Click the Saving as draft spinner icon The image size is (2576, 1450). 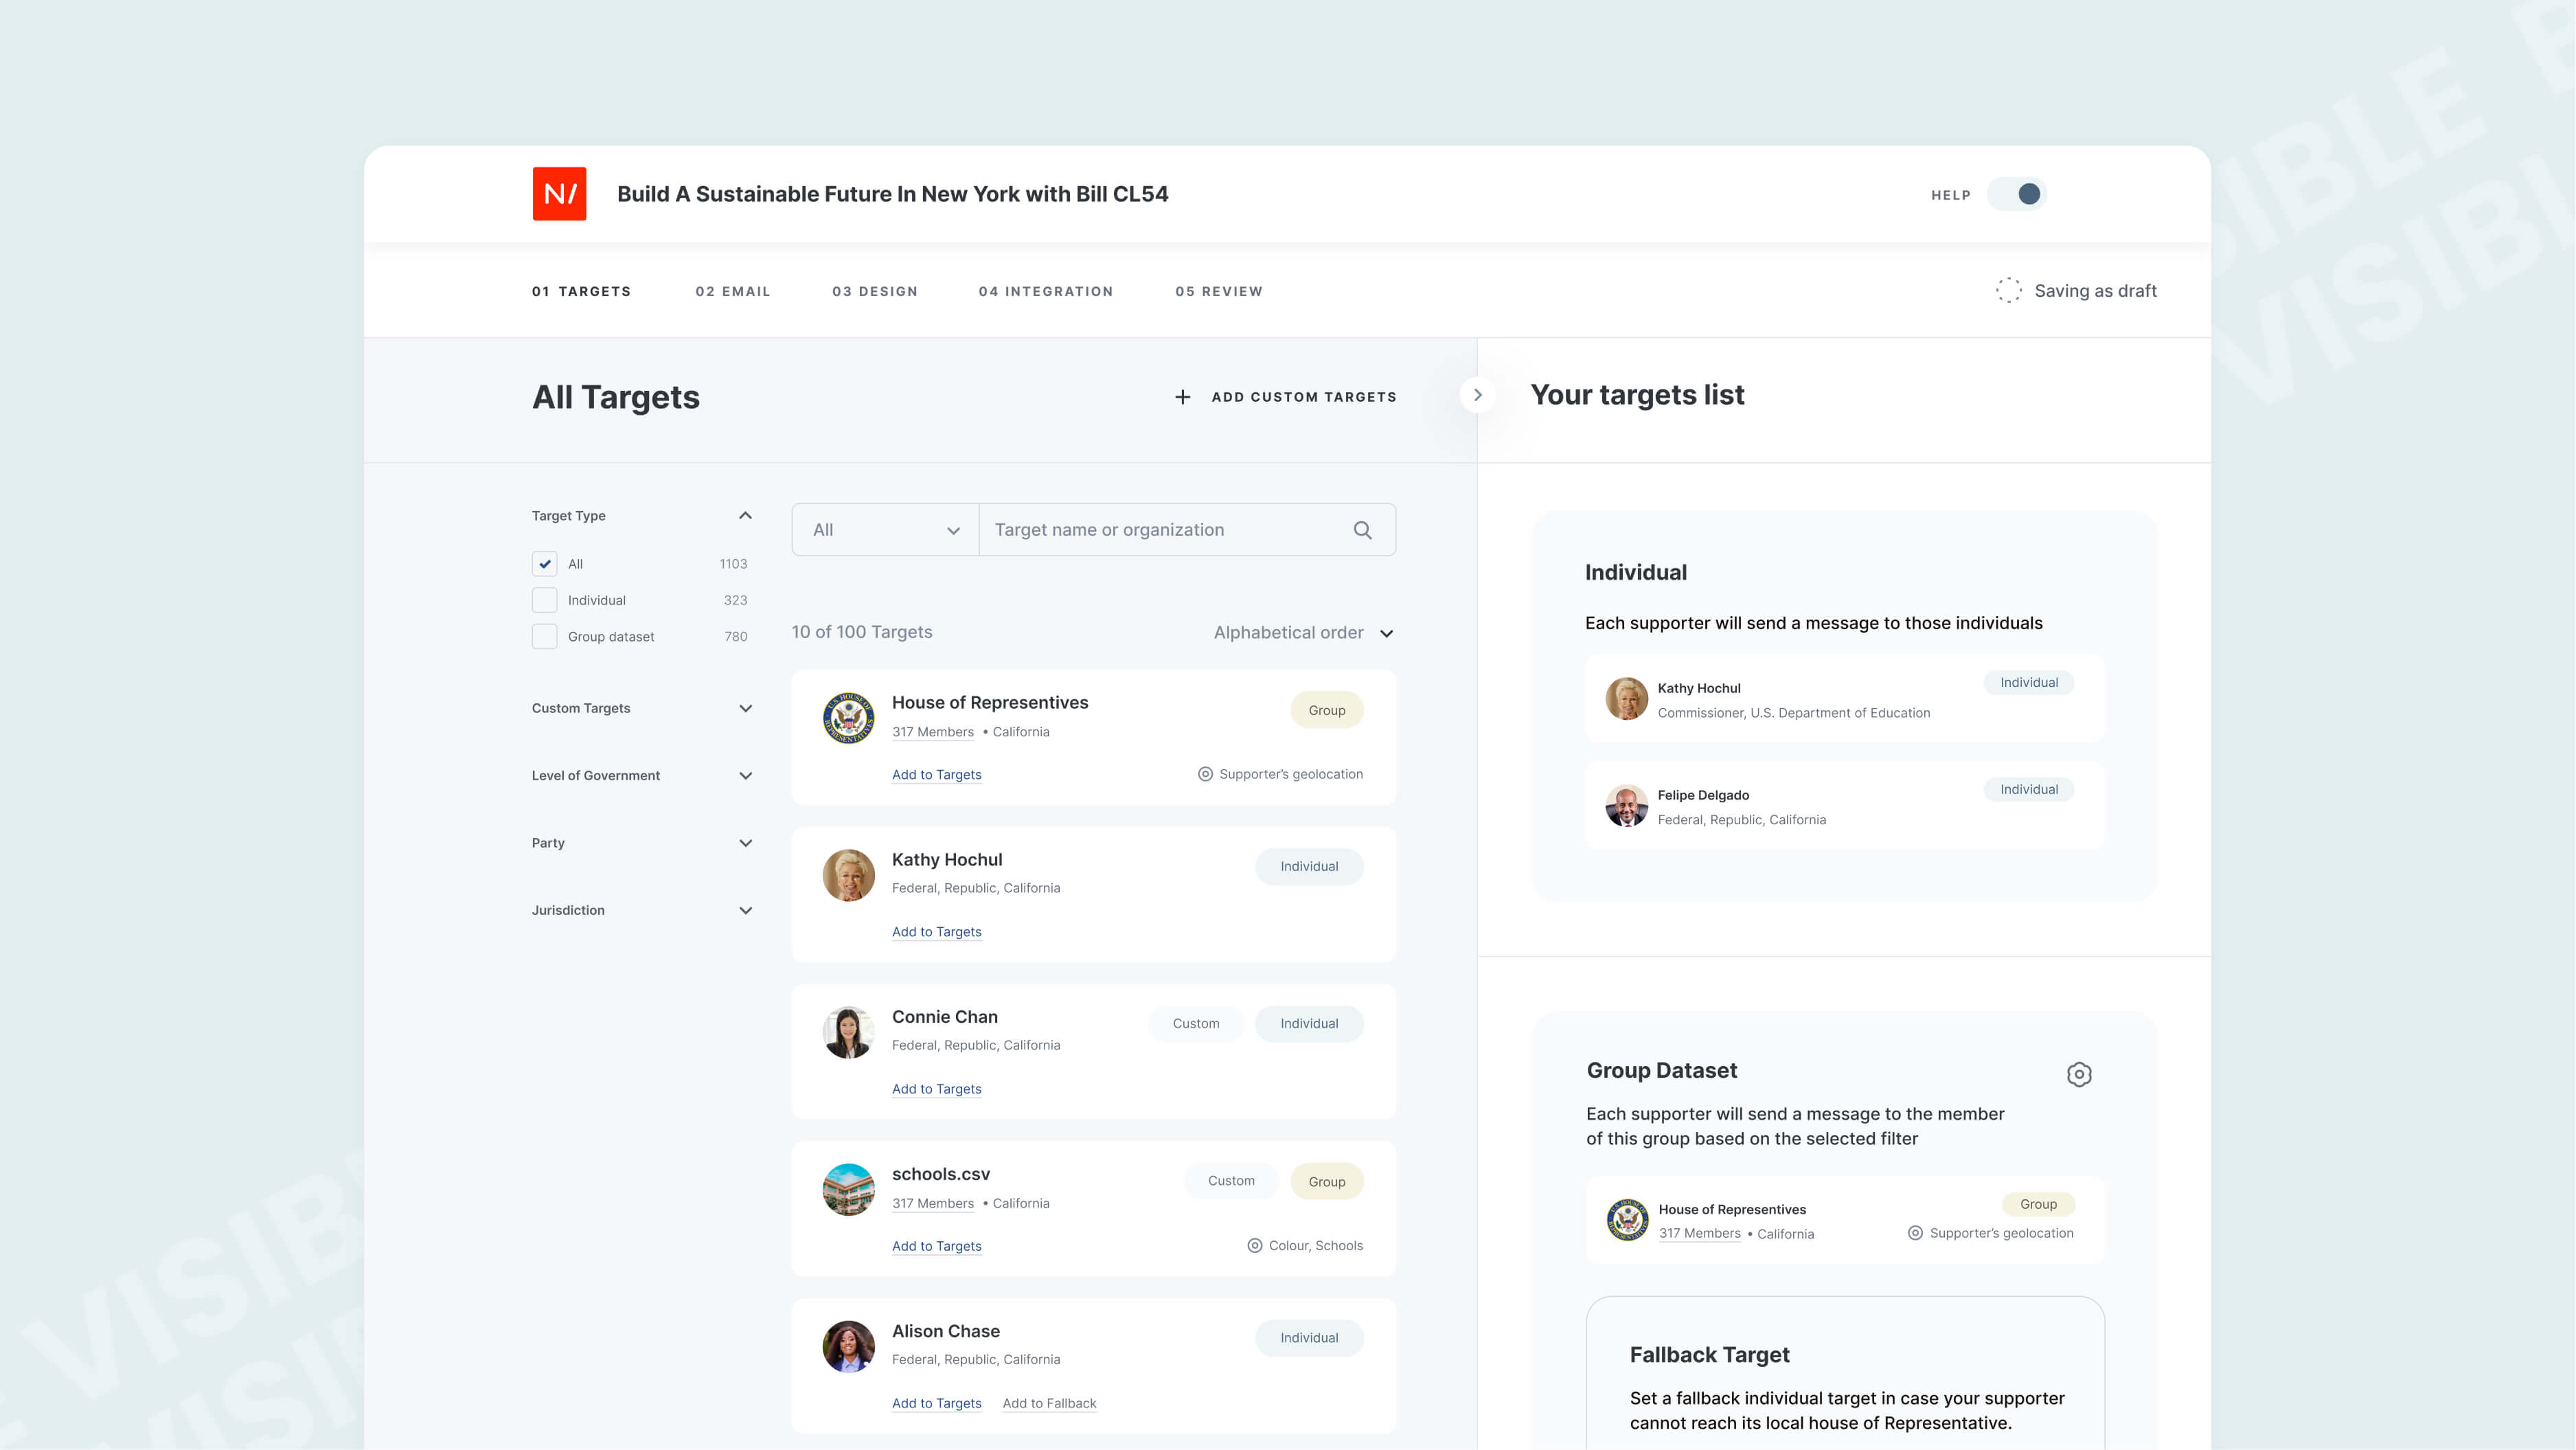tap(2008, 290)
